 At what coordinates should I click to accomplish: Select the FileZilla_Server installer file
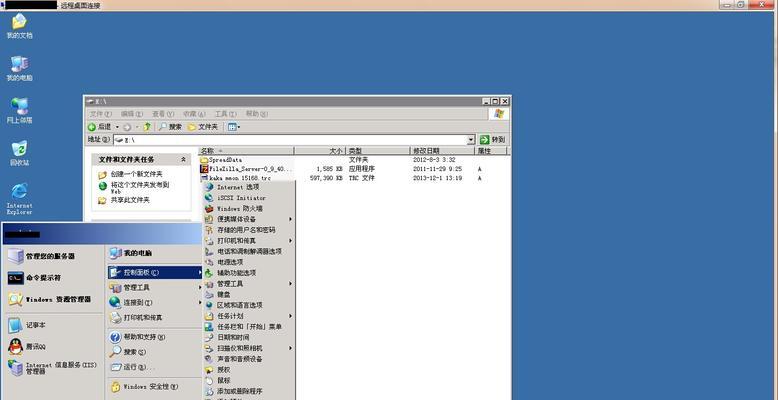coord(250,169)
